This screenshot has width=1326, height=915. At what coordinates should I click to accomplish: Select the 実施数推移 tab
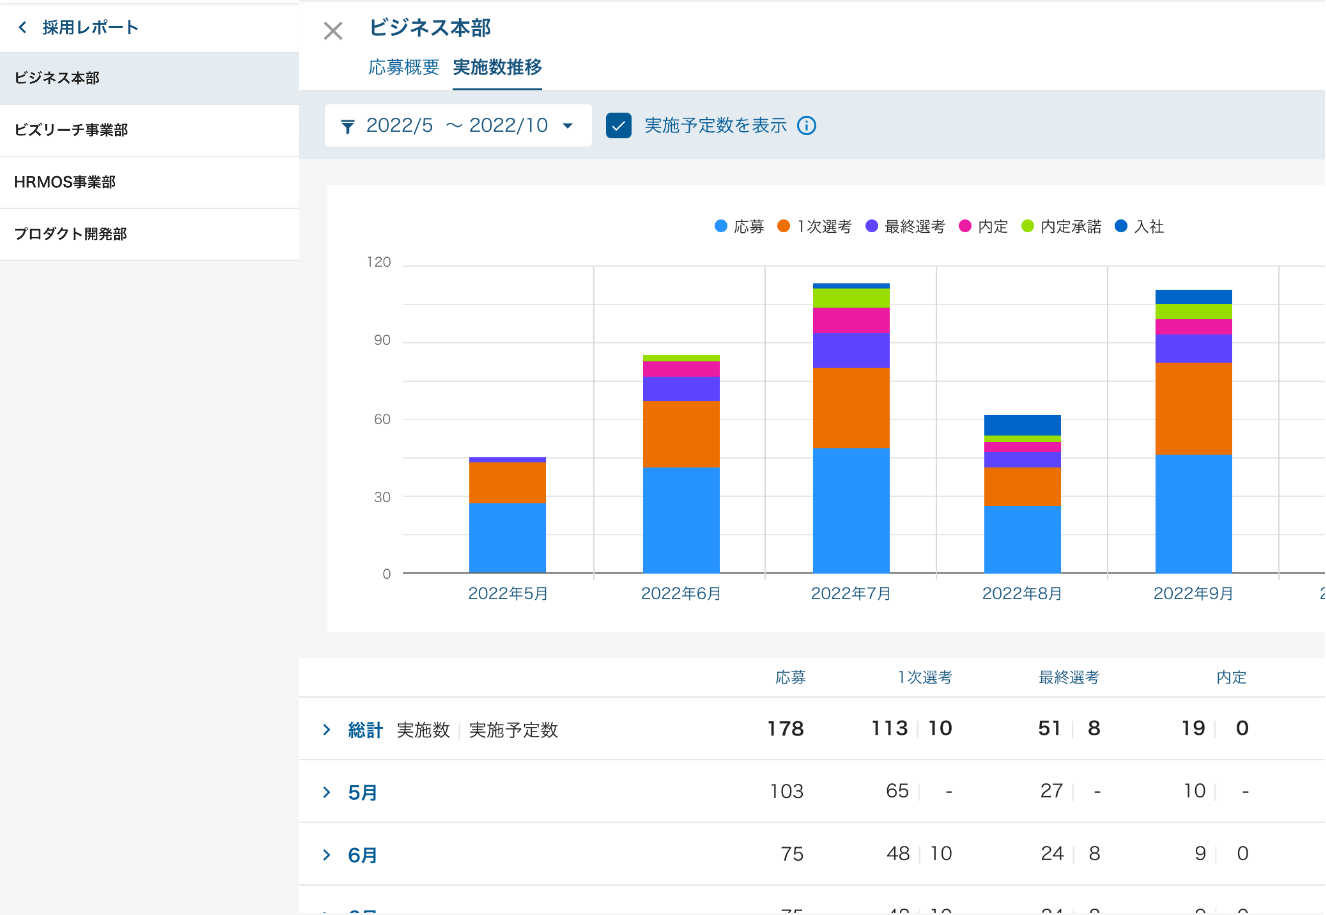point(497,67)
